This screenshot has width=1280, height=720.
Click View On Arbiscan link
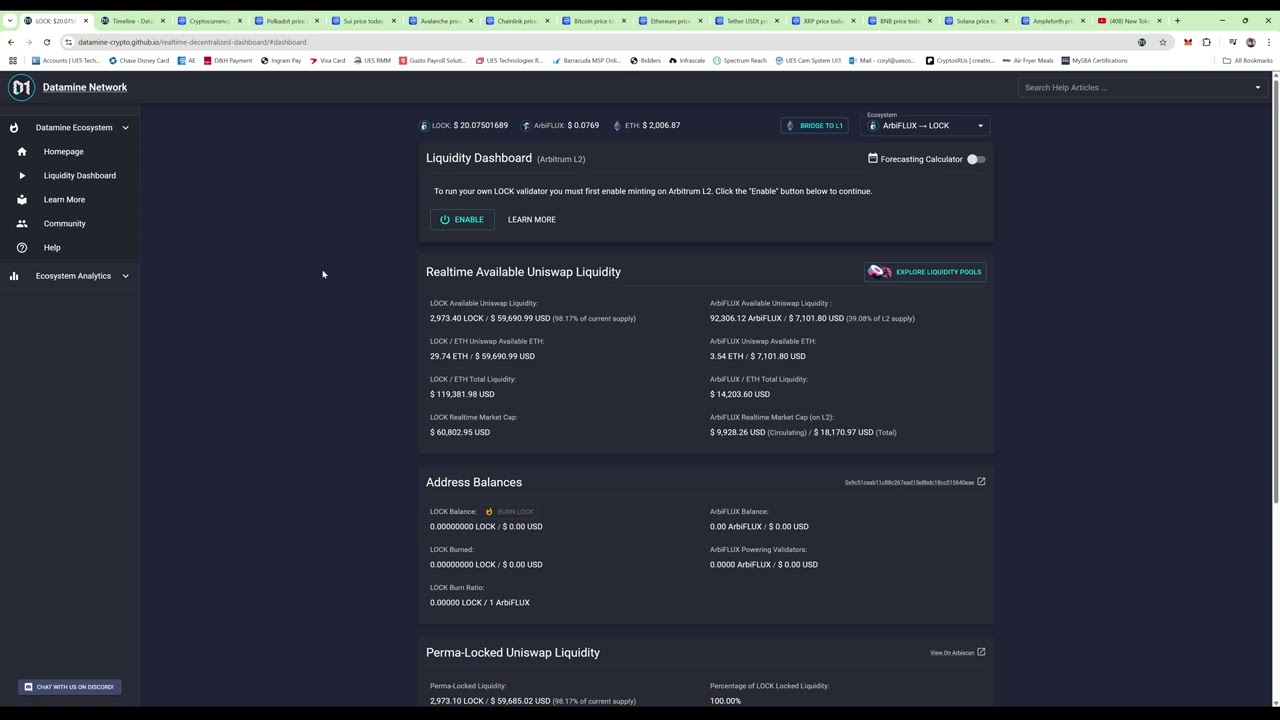point(952,653)
